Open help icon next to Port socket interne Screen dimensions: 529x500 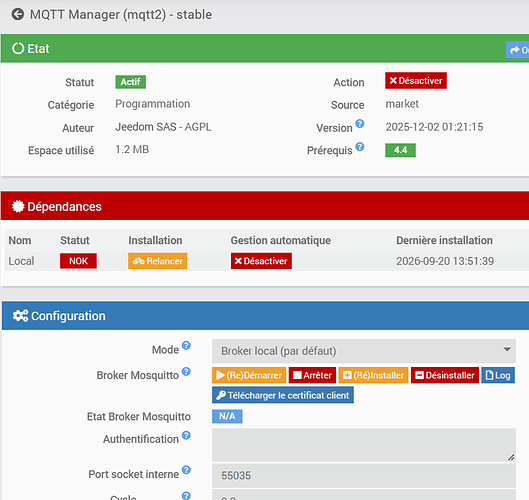click(x=186, y=470)
